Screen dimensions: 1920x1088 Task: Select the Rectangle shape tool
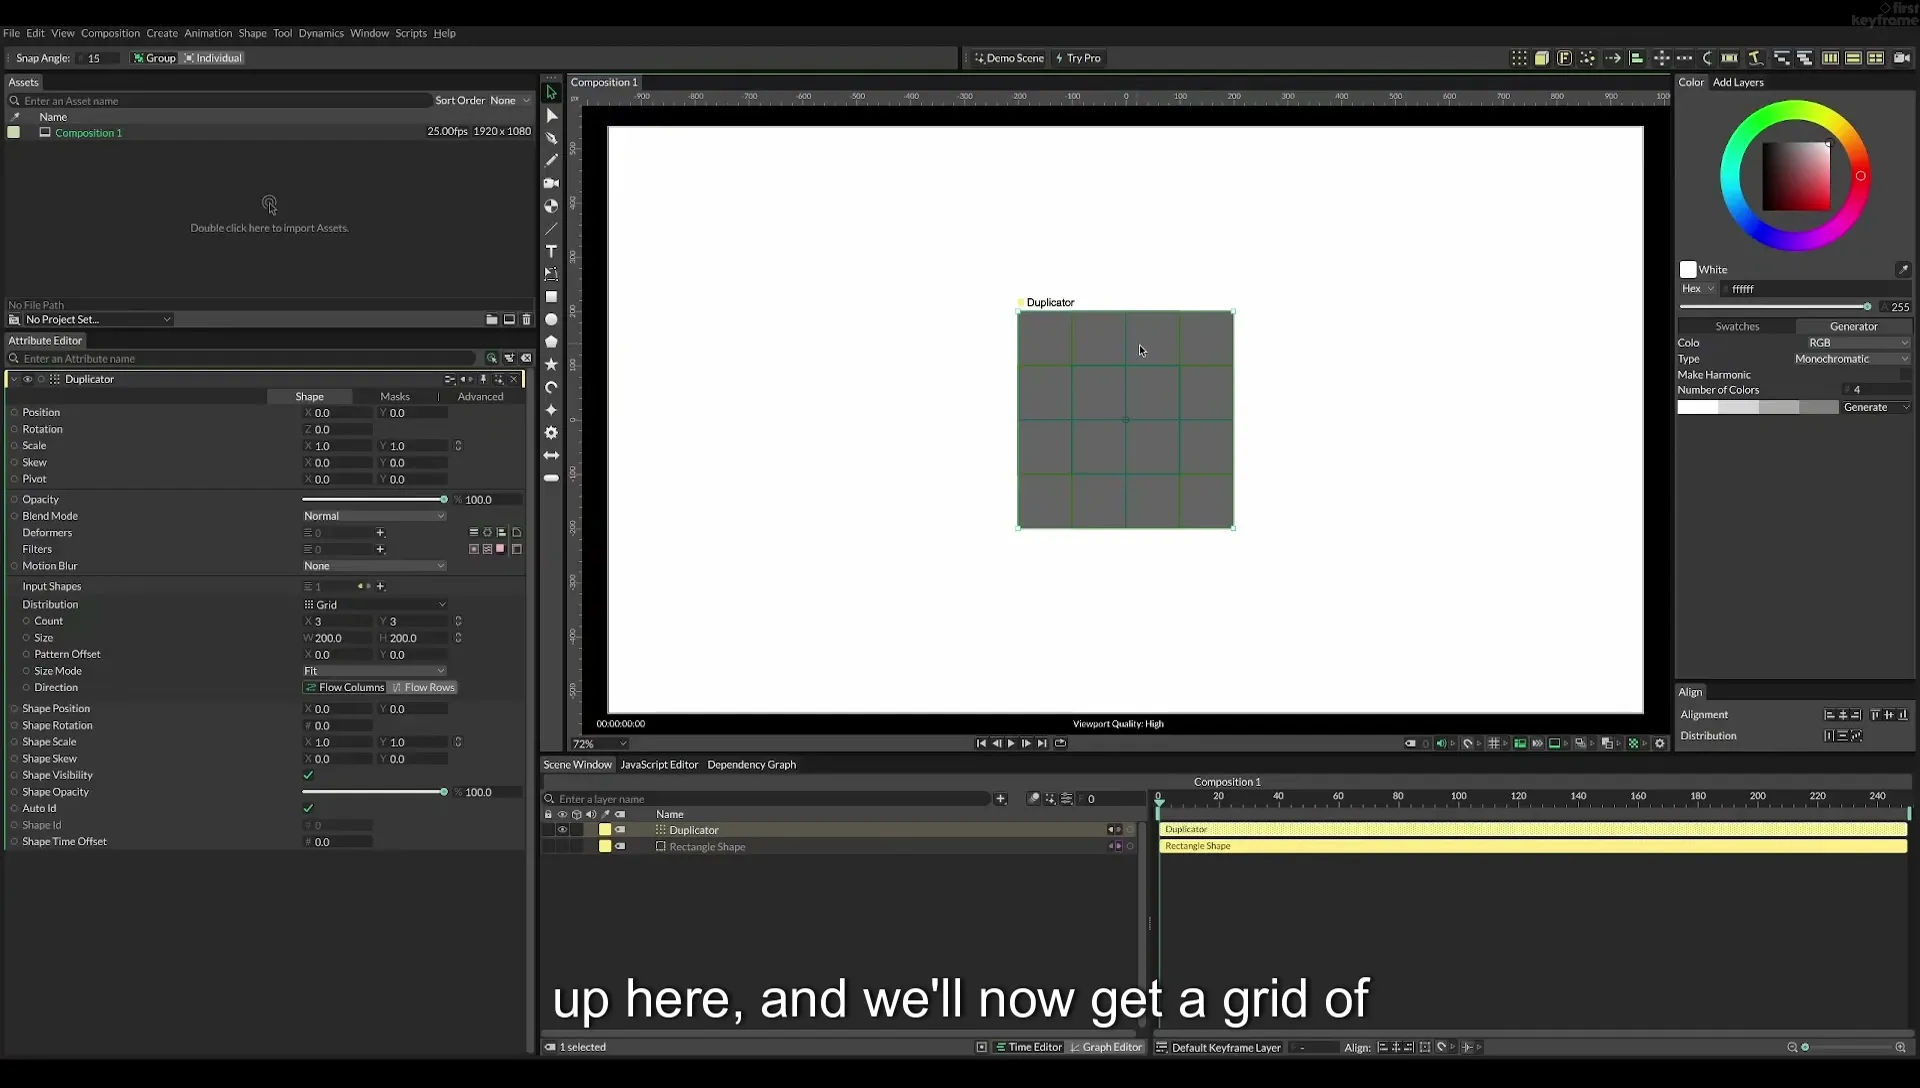pos(551,297)
